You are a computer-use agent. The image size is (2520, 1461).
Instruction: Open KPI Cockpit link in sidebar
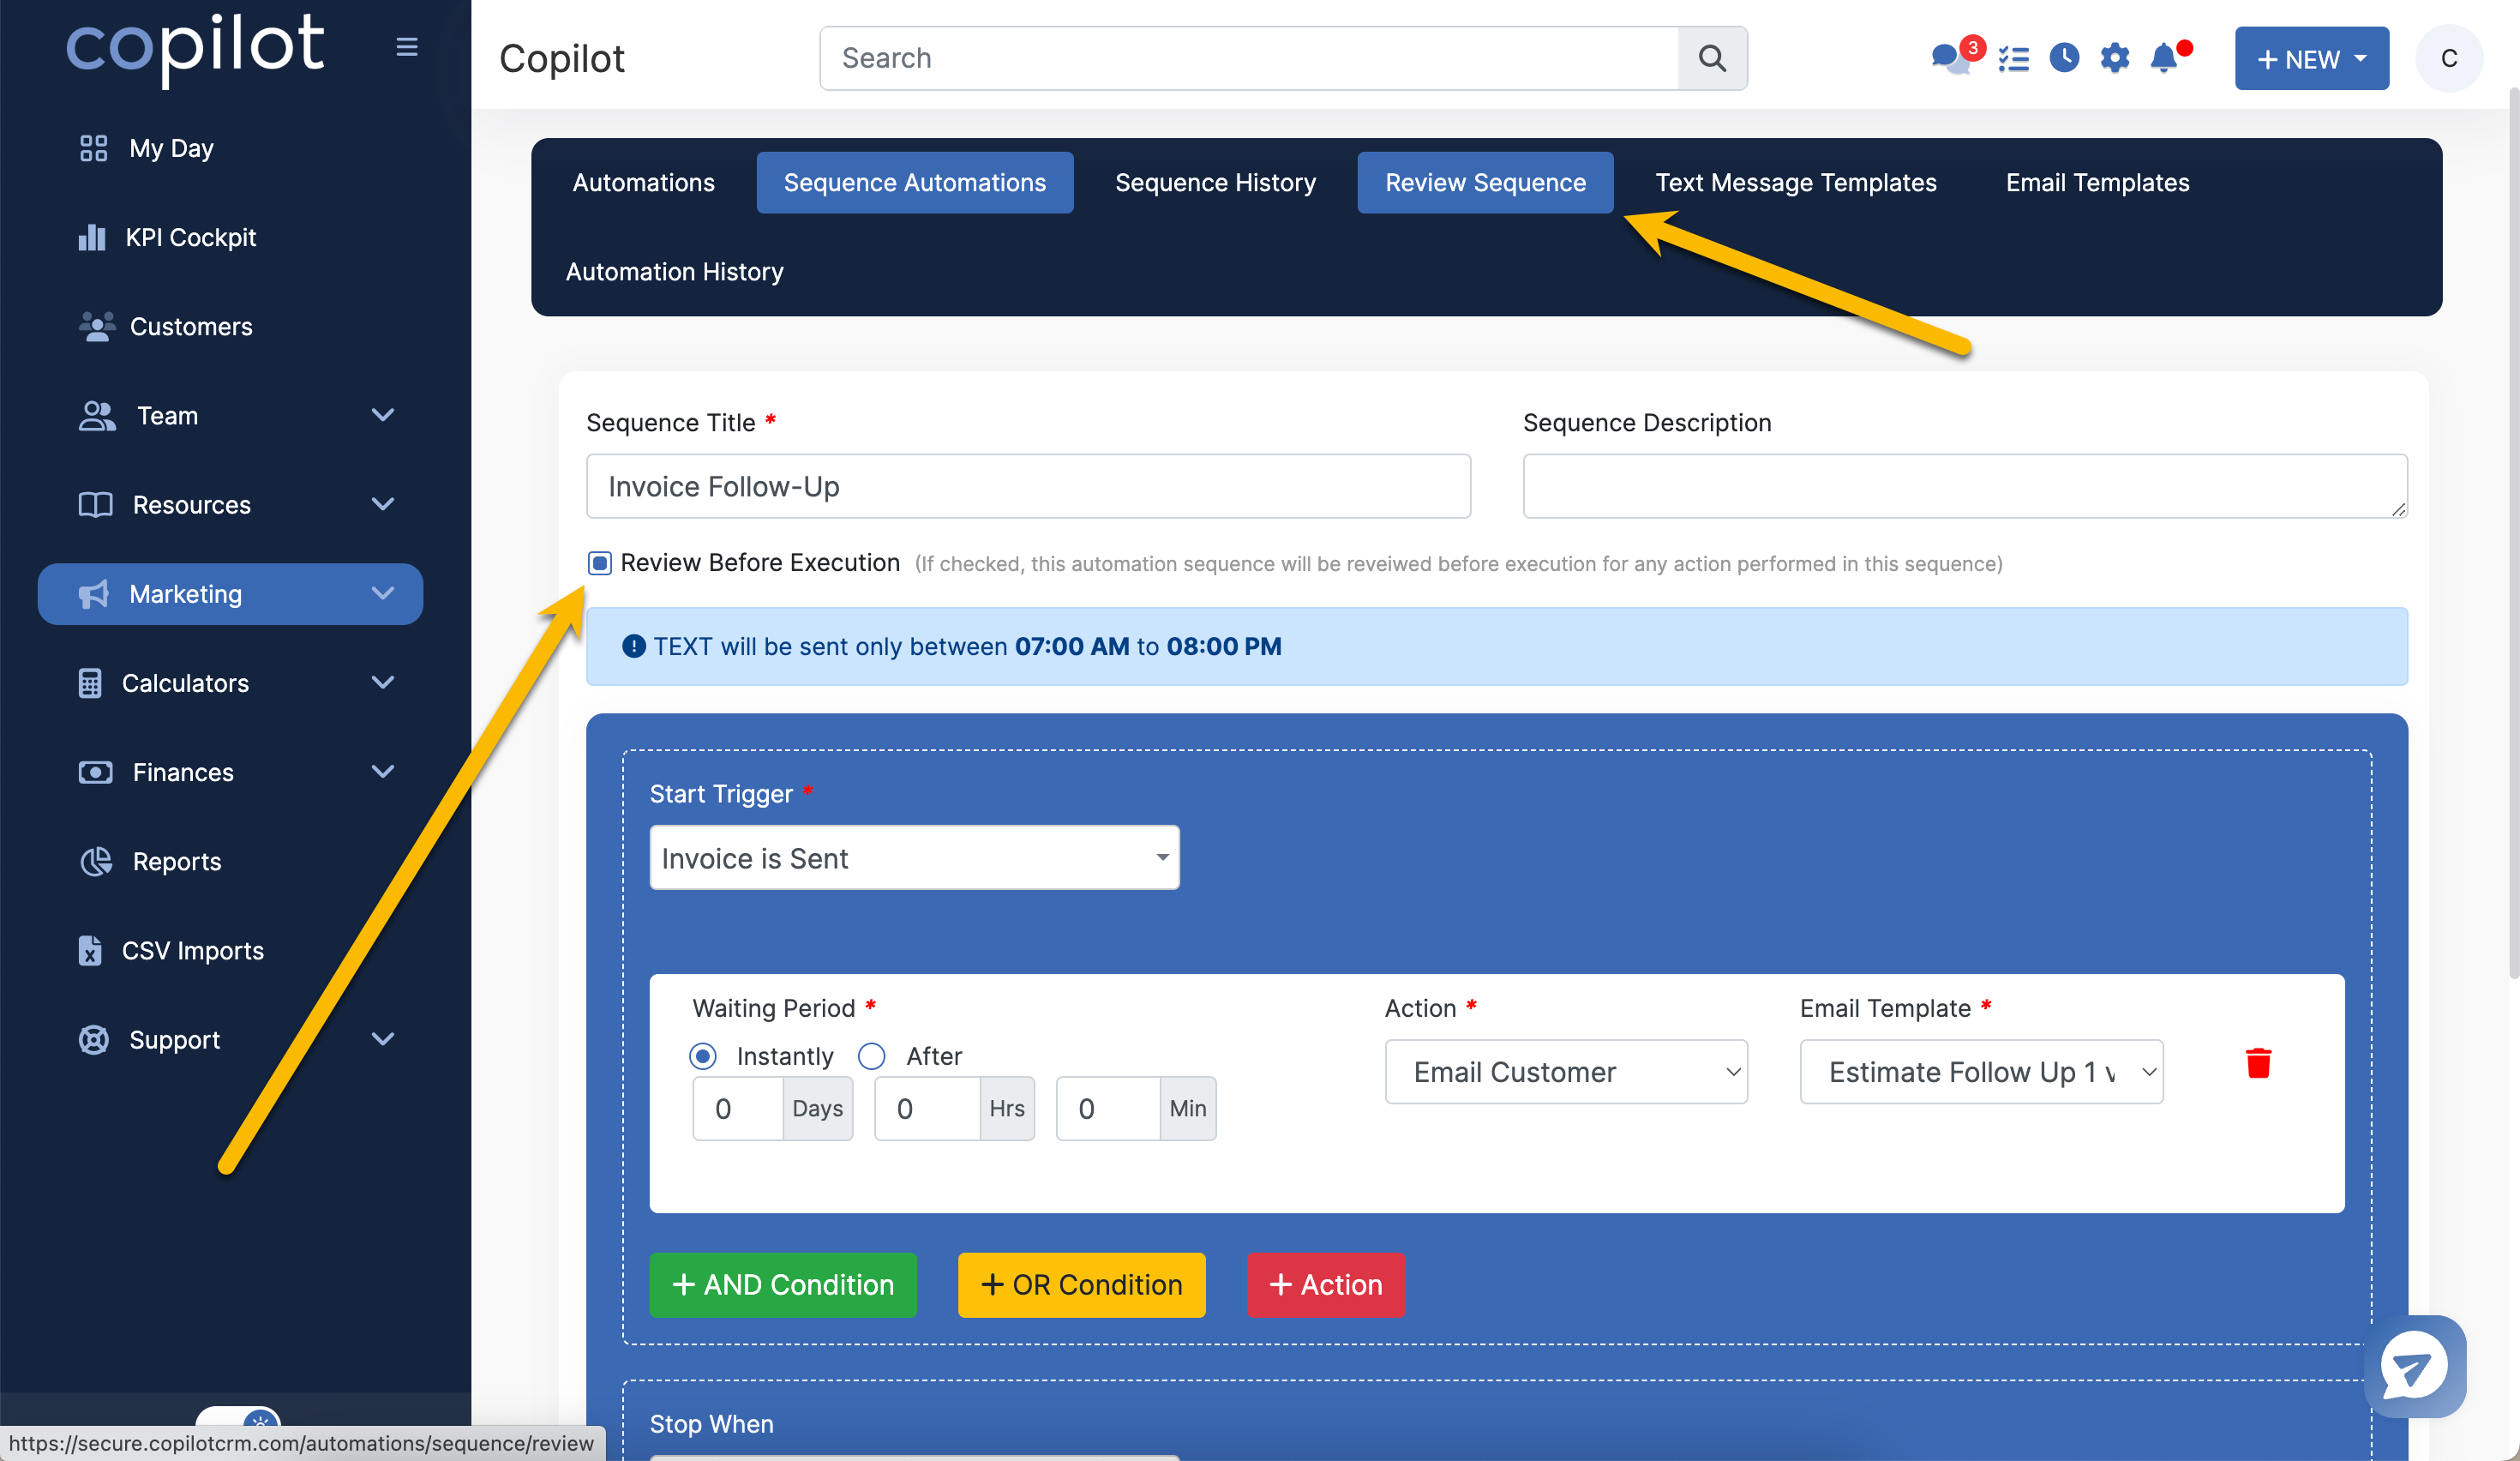pos(190,237)
